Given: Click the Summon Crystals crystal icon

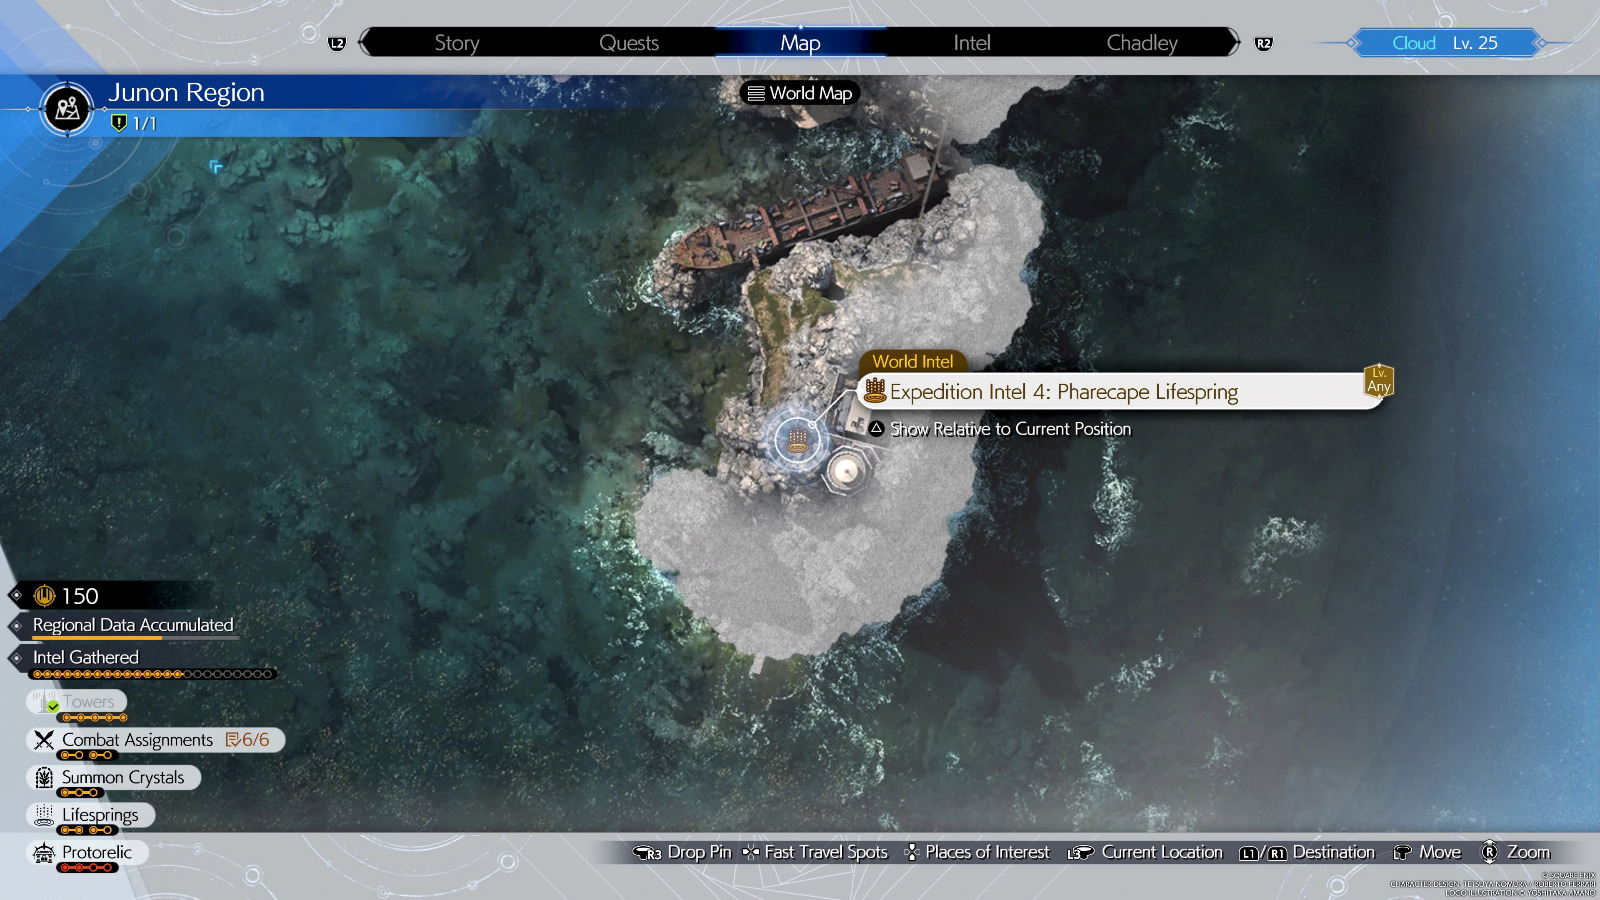Looking at the screenshot, I should click(x=44, y=777).
